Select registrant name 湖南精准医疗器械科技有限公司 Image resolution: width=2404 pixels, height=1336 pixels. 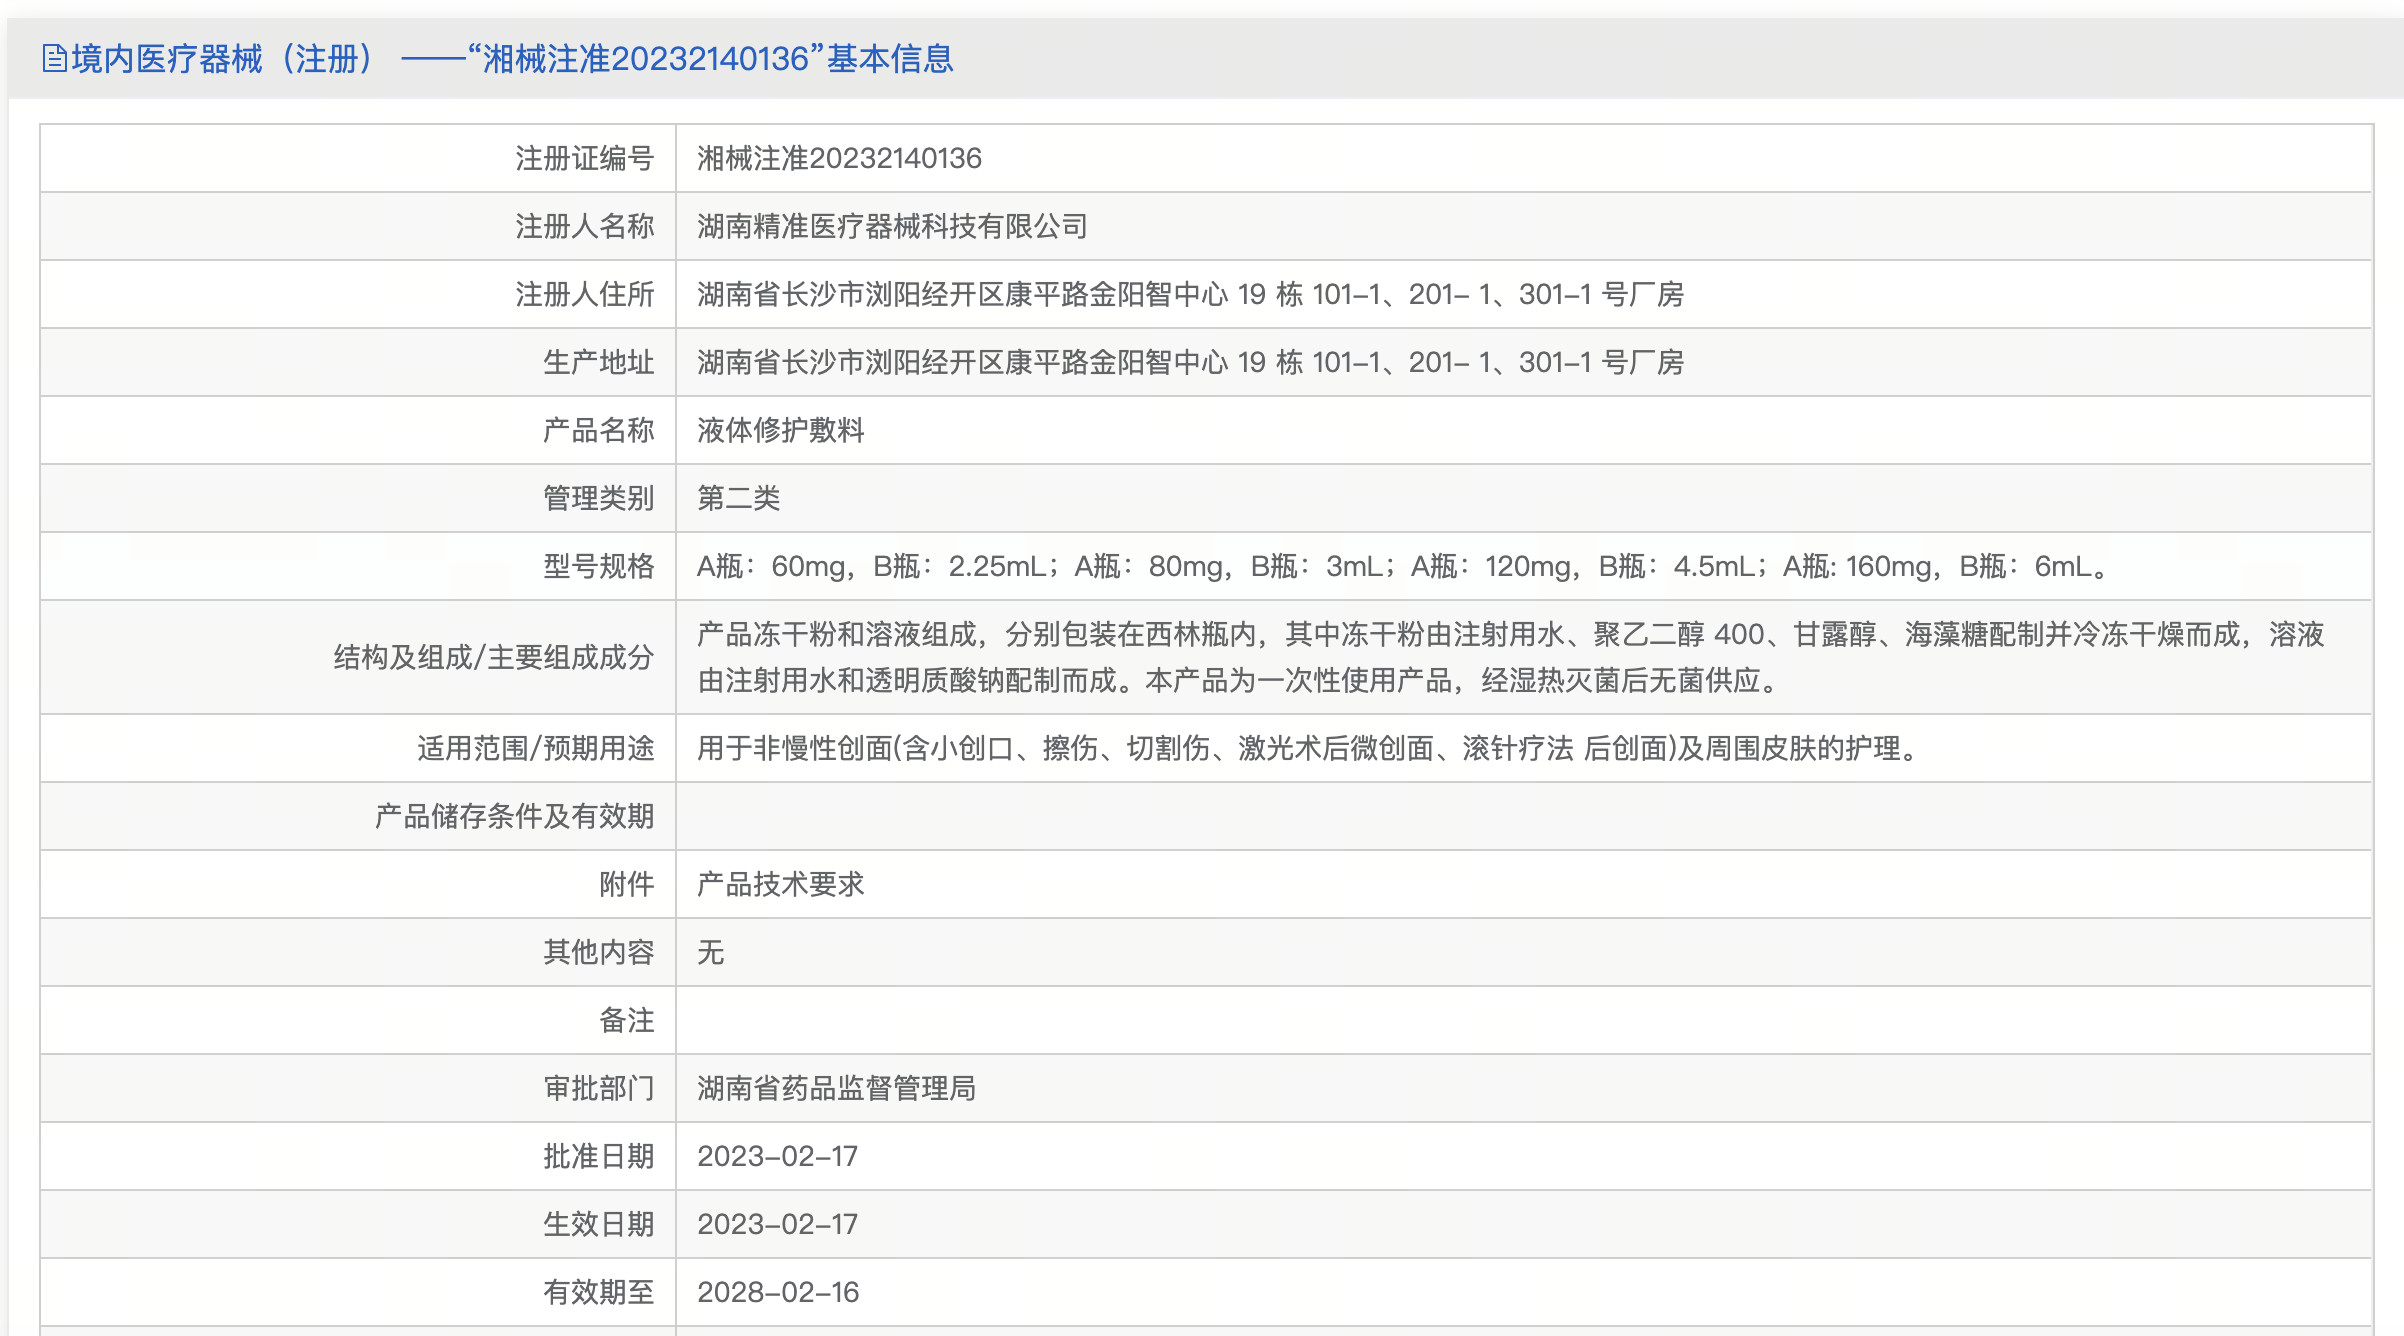[x=892, y=226]
